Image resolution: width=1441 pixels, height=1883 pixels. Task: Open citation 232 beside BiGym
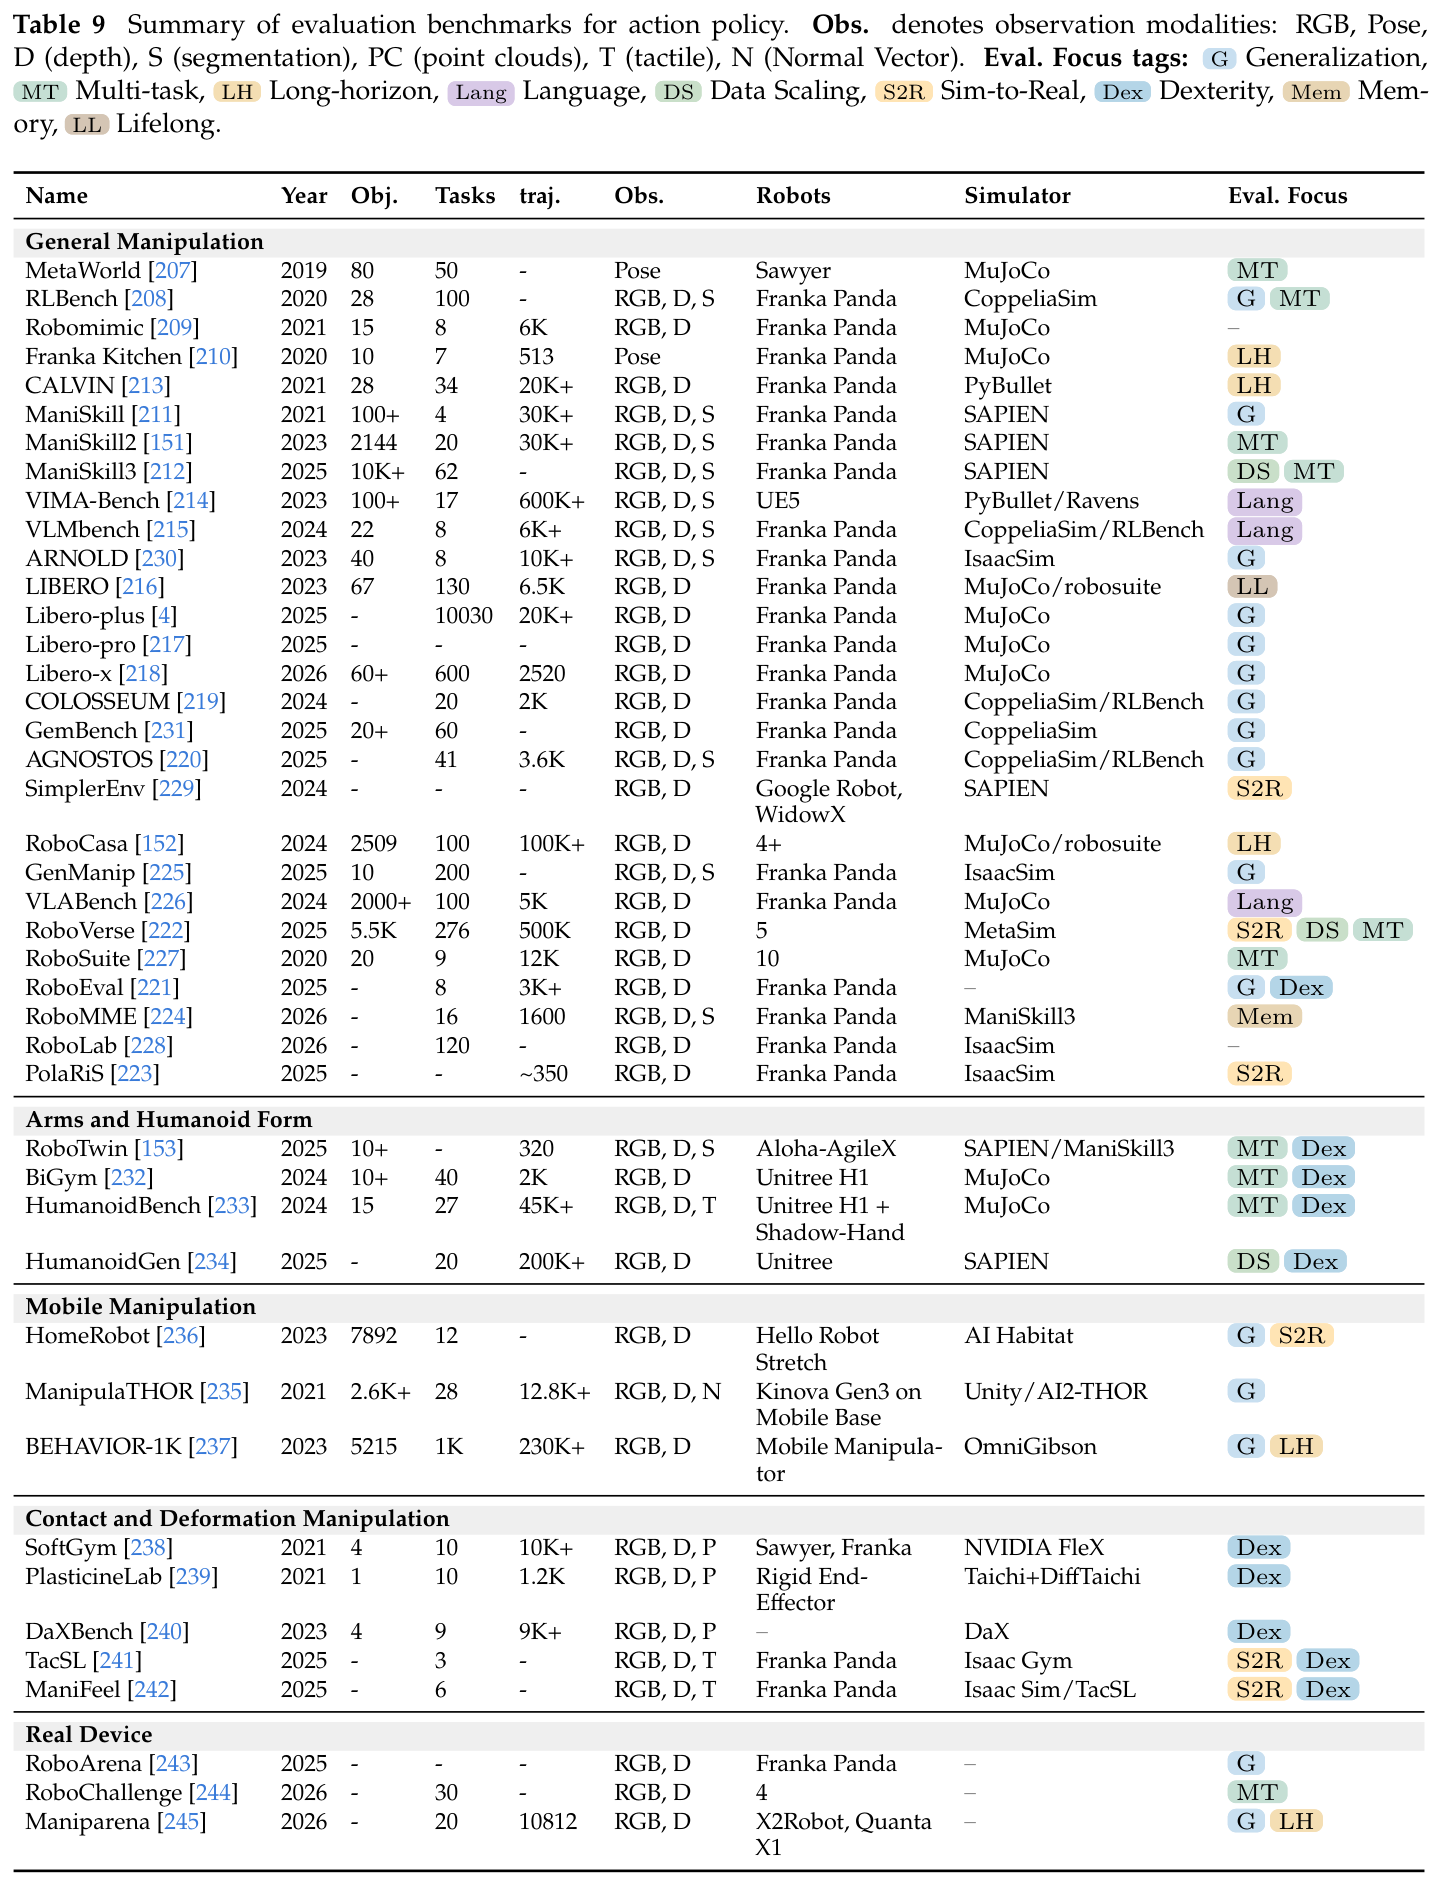pos(128,1178)
